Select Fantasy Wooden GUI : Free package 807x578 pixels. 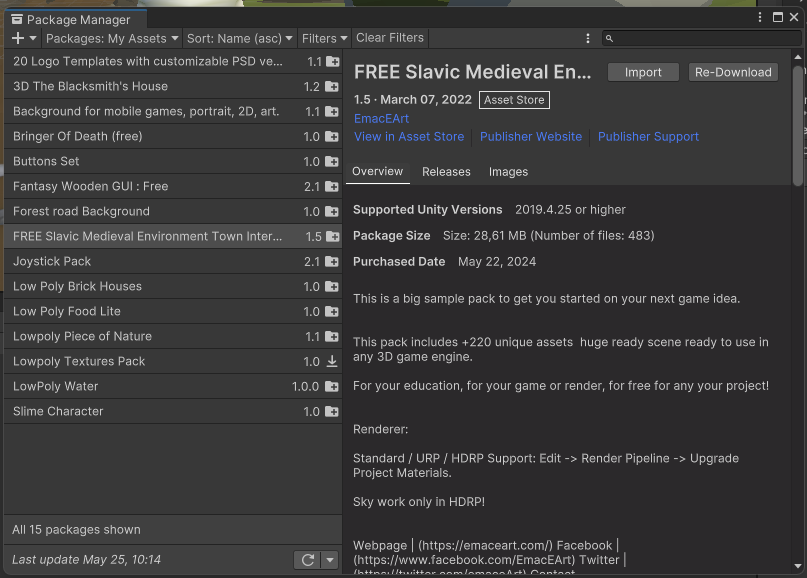[173, 186]
